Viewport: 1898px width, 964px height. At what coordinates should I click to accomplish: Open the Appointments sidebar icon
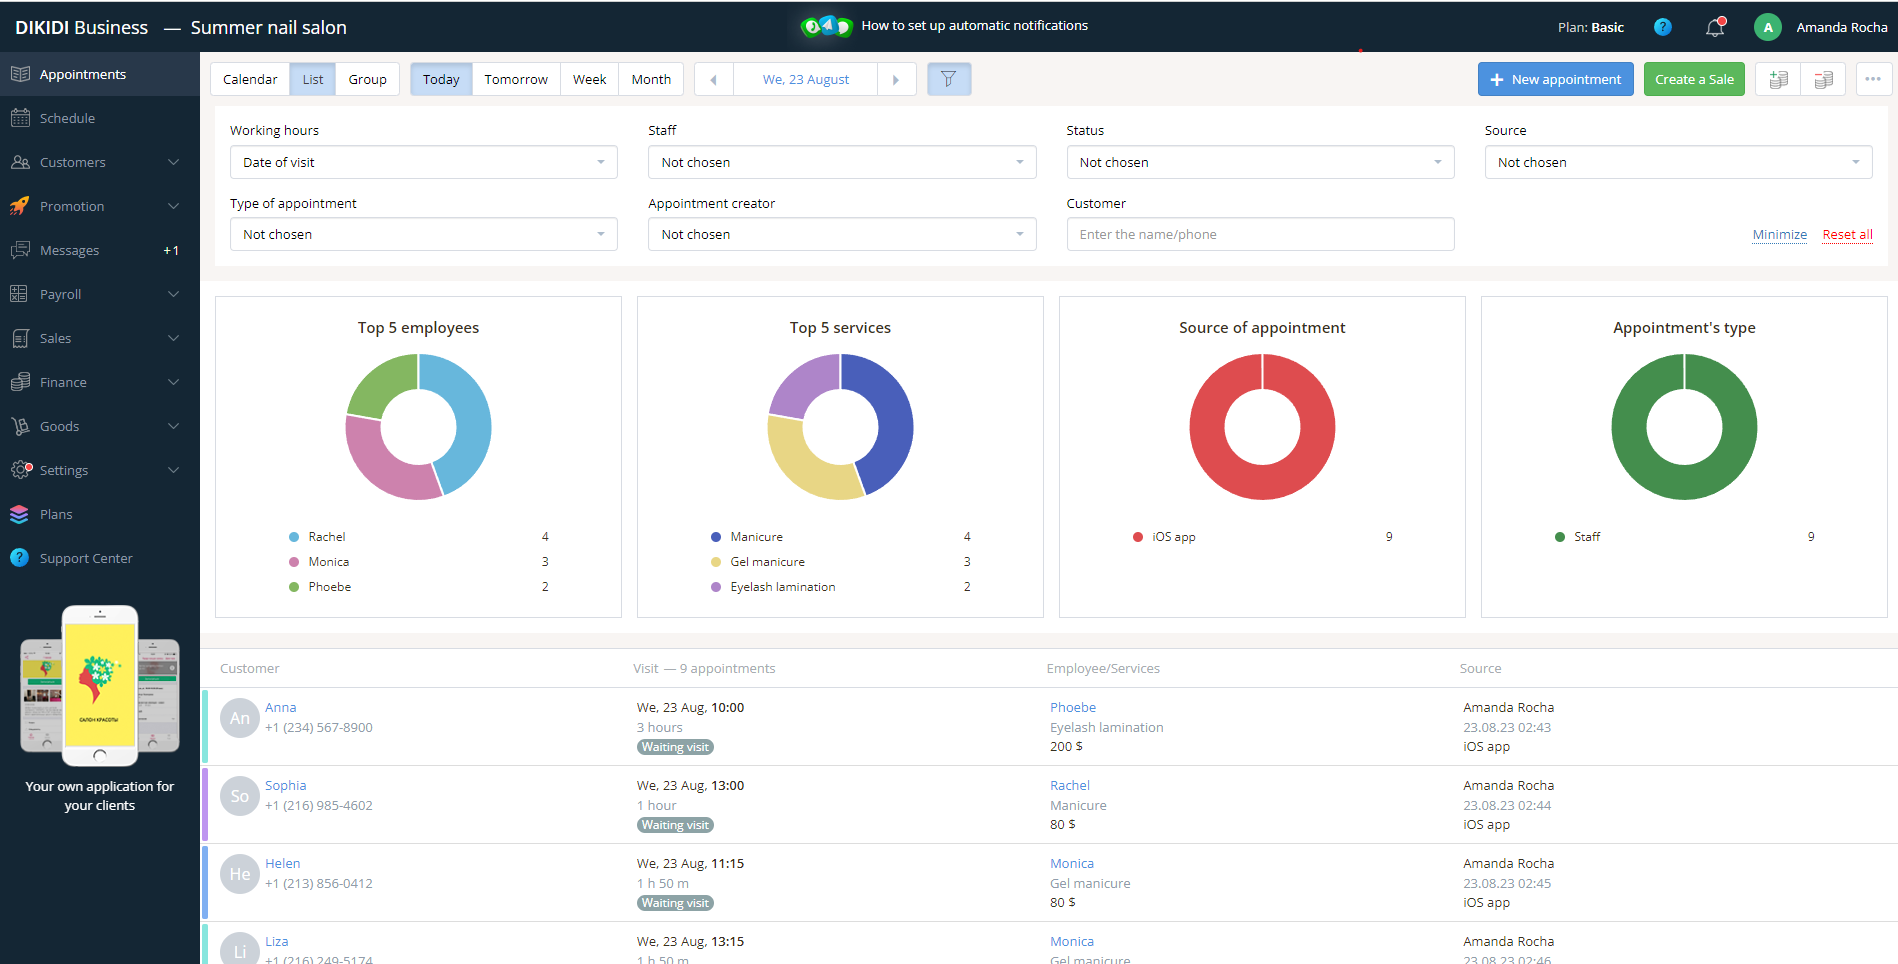tap(20, 74)
